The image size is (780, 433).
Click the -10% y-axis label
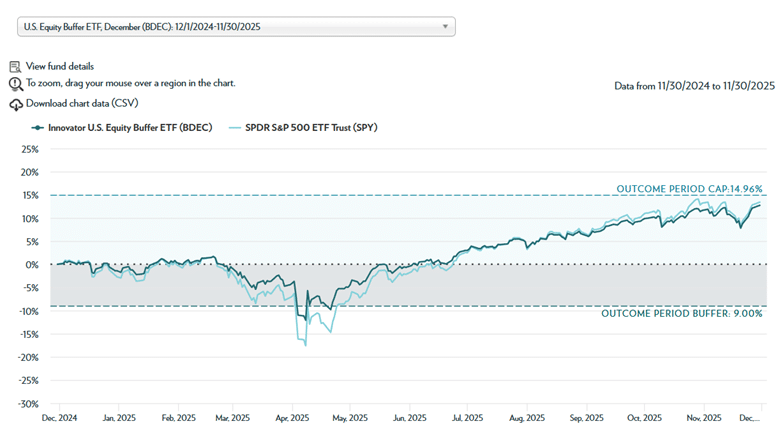29,312
